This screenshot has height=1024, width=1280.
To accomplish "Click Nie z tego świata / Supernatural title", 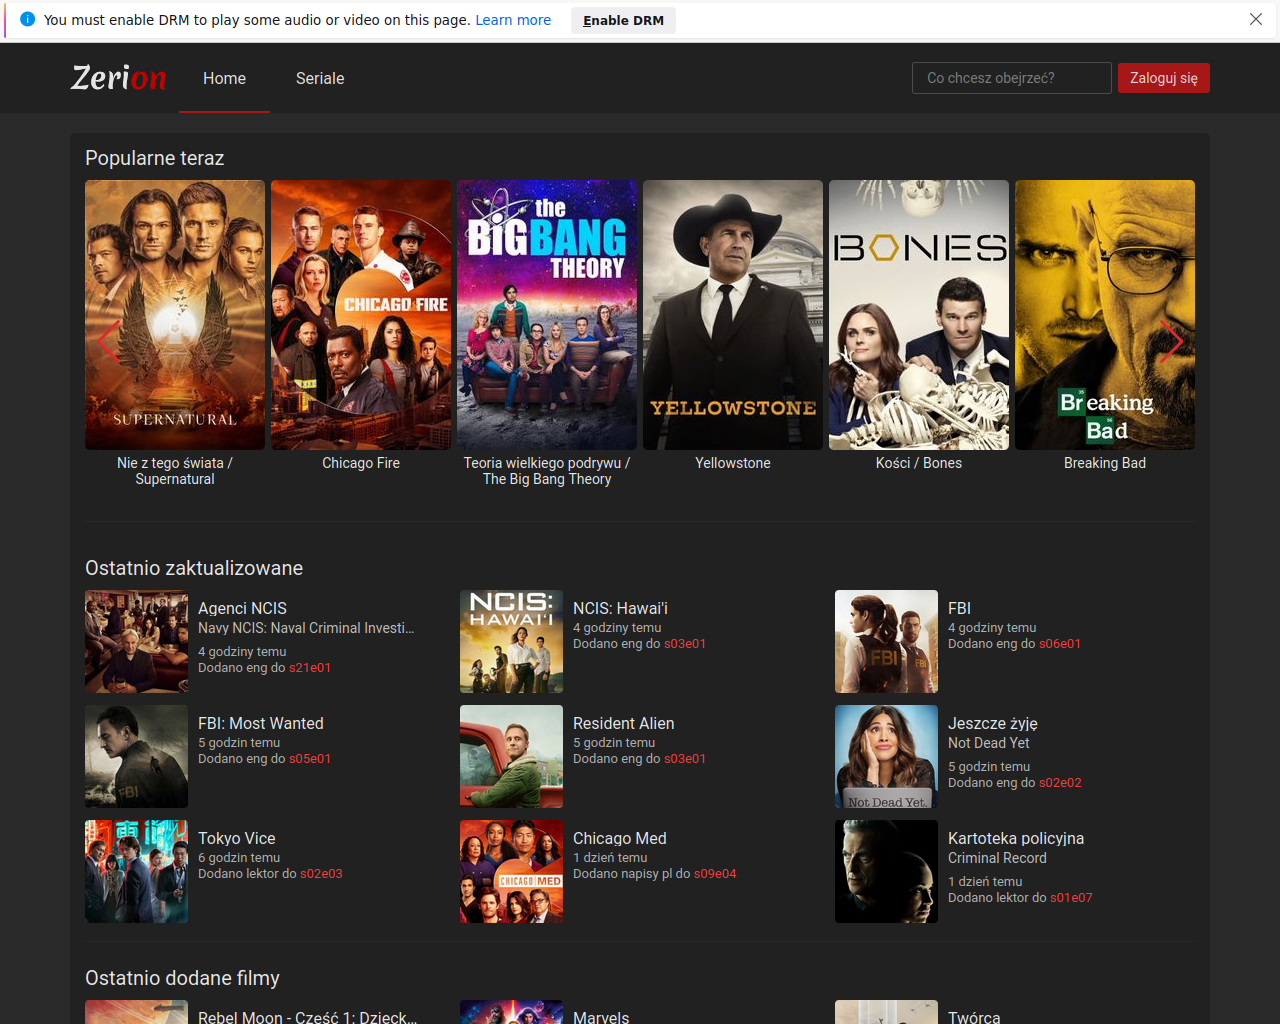I will pyautogui.click(x=175, y=471).
